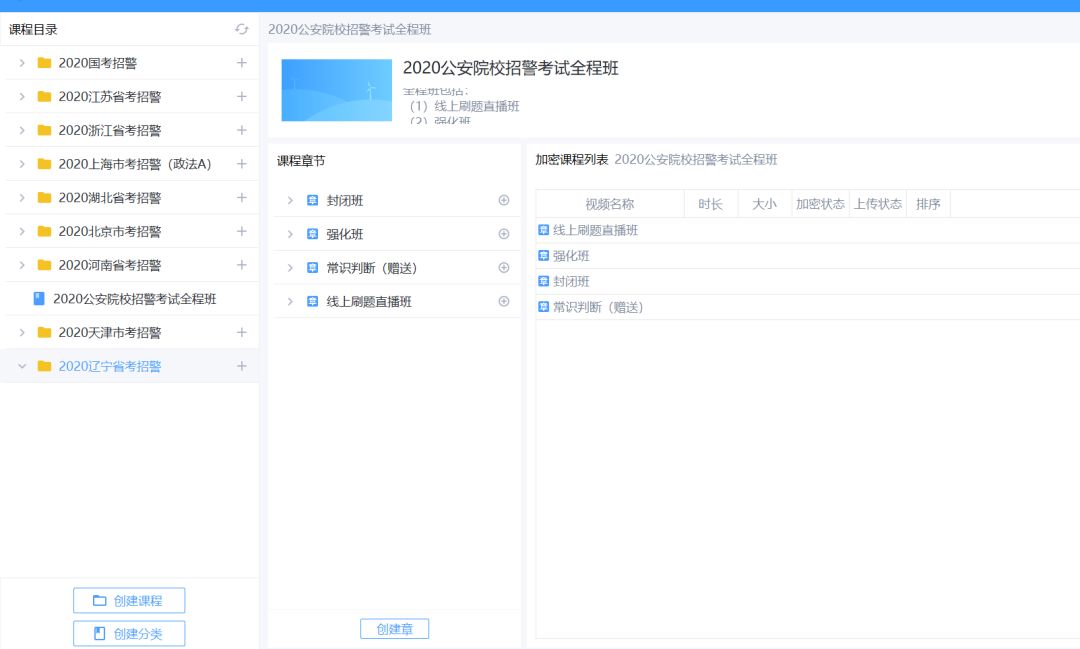Expand the 2020河南省考招警 folder

click(22, 265)
